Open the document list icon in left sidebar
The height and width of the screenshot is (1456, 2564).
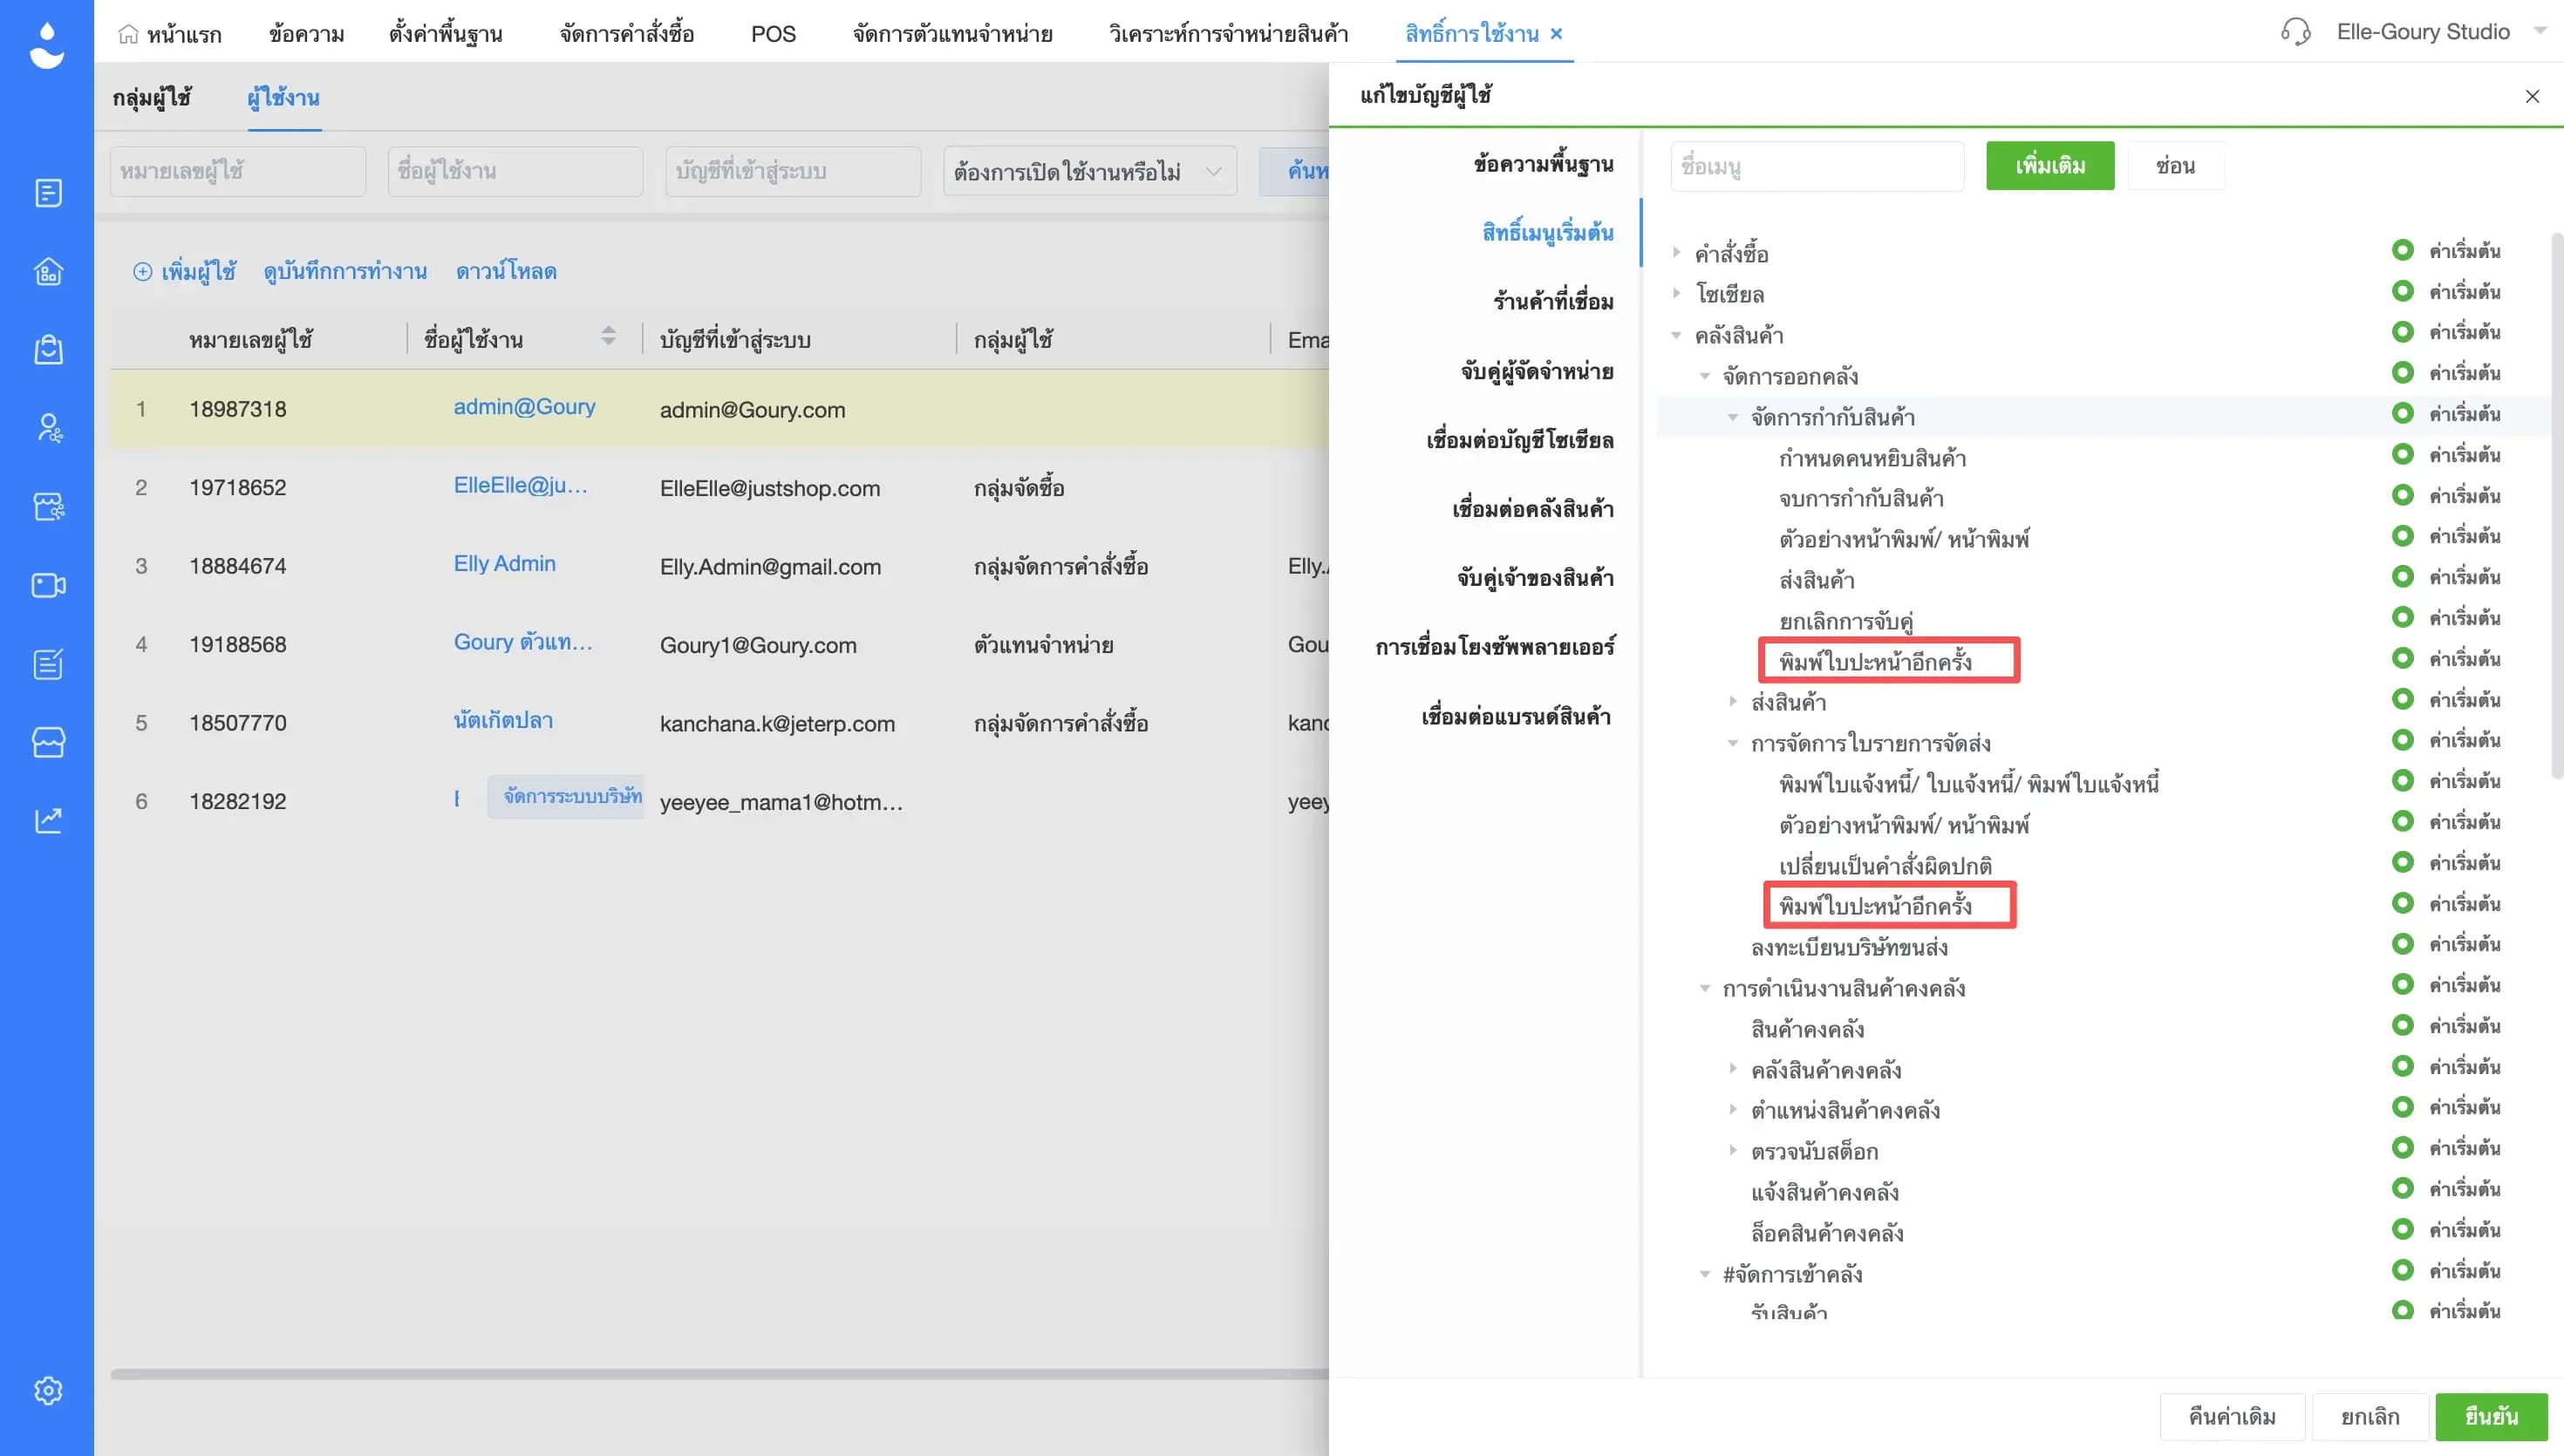pos(48,193)
